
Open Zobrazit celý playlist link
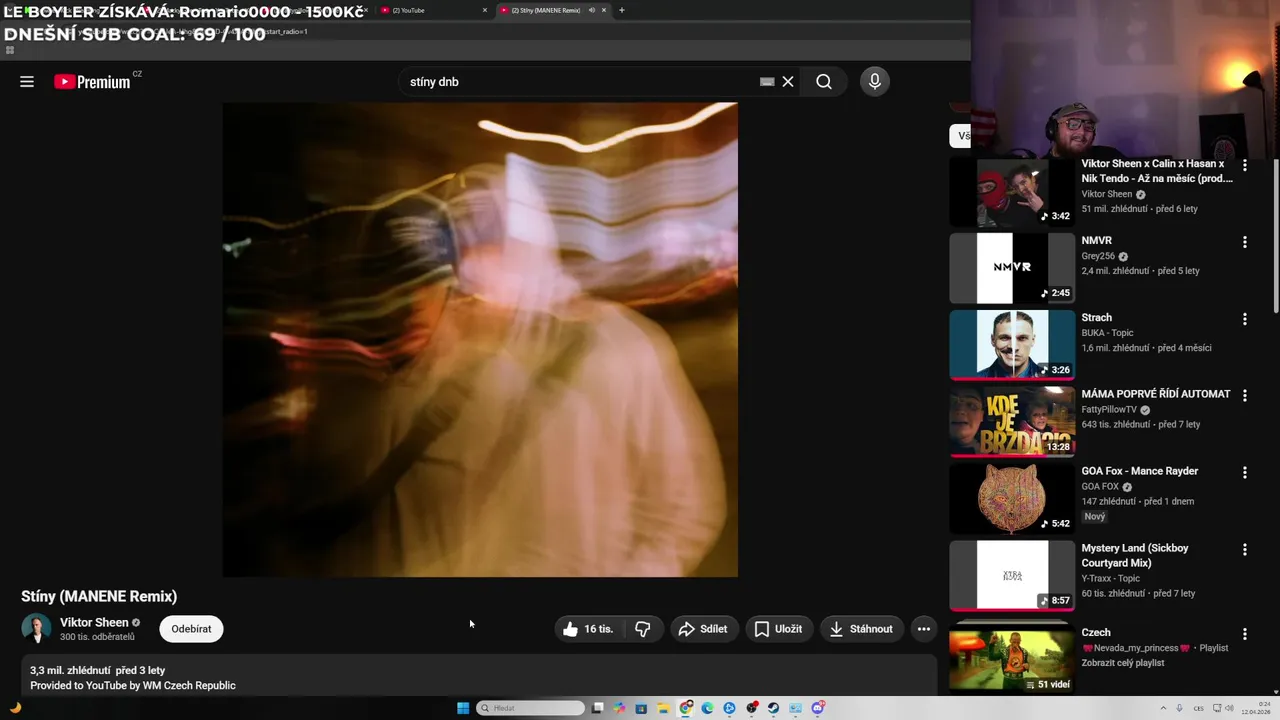pos(1123,663)
